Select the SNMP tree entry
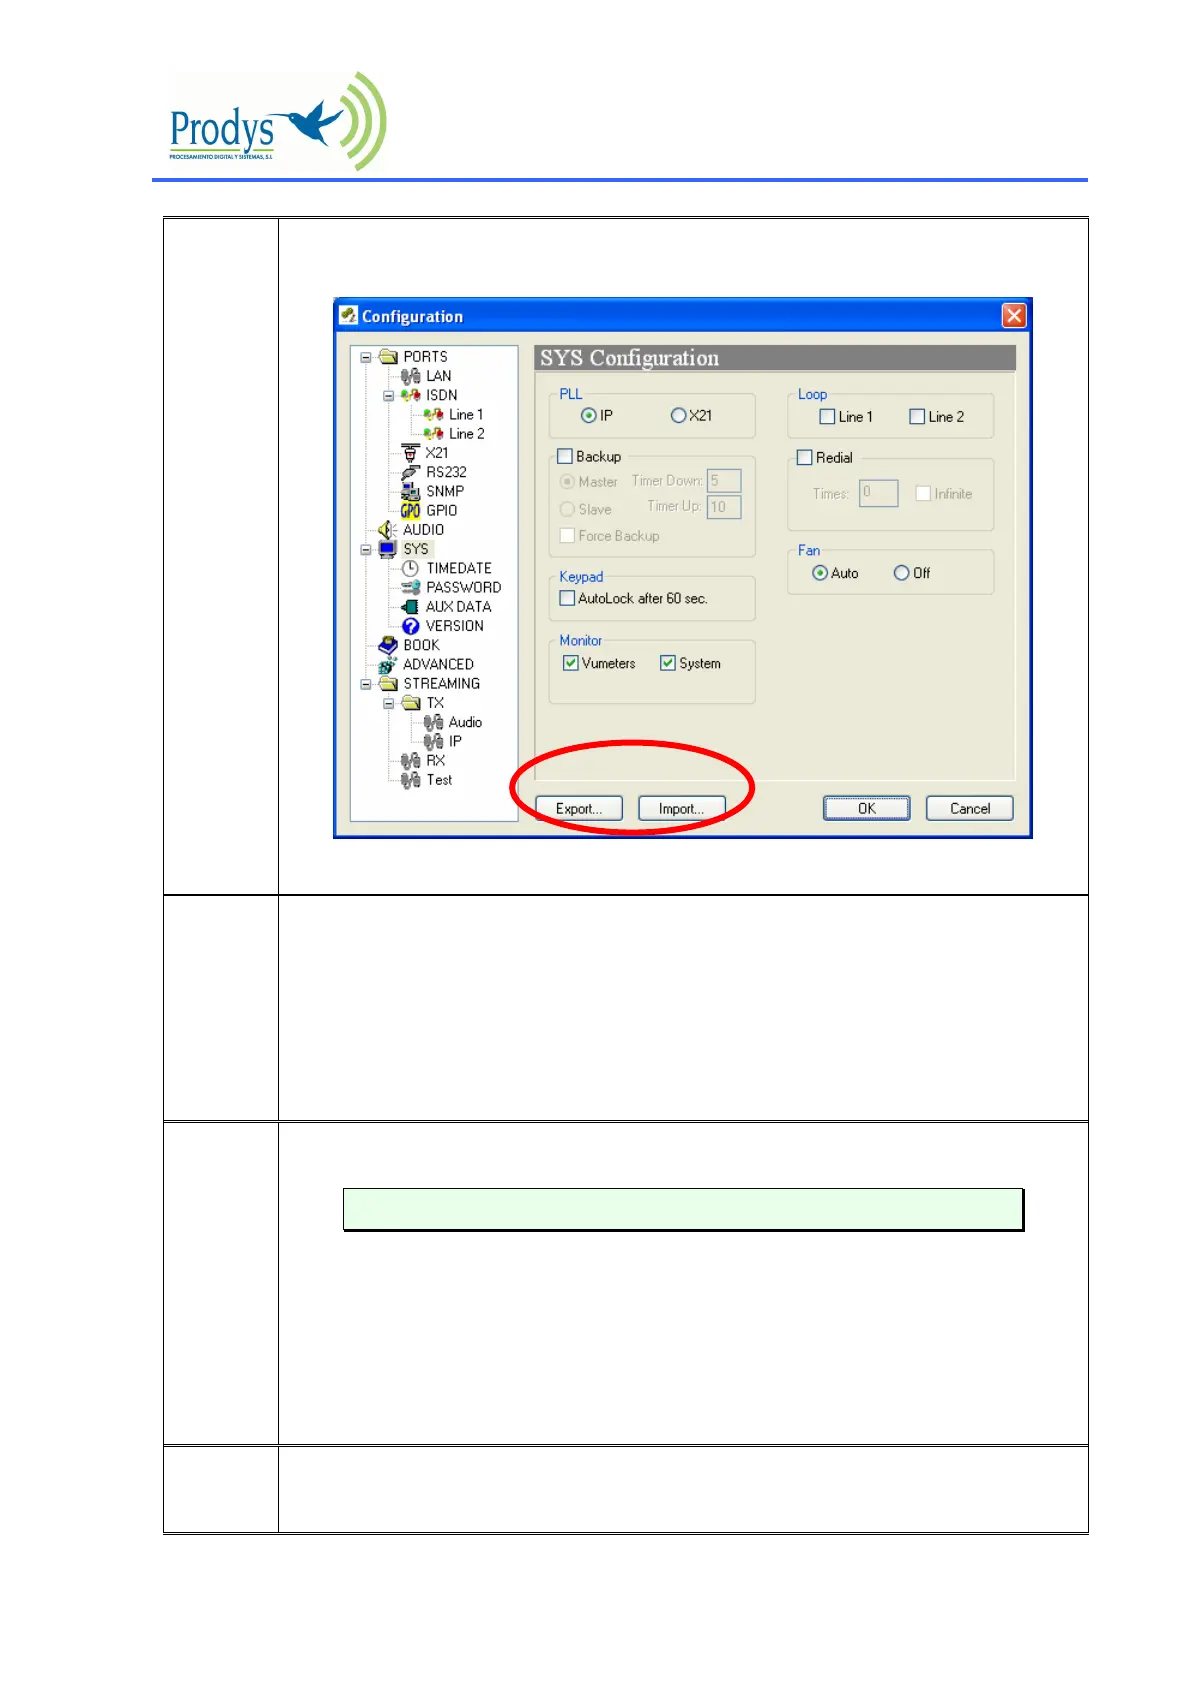Screen dimensions: 1190x1684 click(x=445, y=491)
